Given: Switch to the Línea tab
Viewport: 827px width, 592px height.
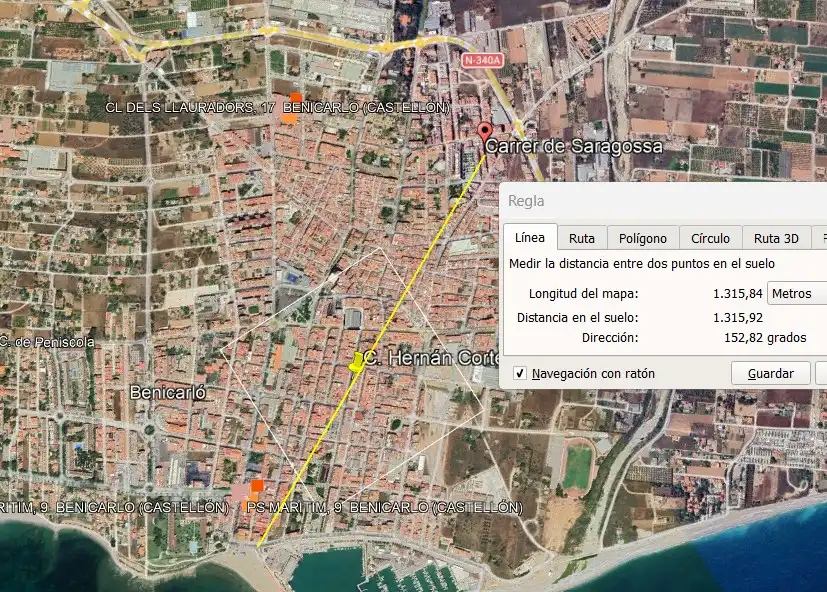Looking at the screenshot, I should (530, 237).
